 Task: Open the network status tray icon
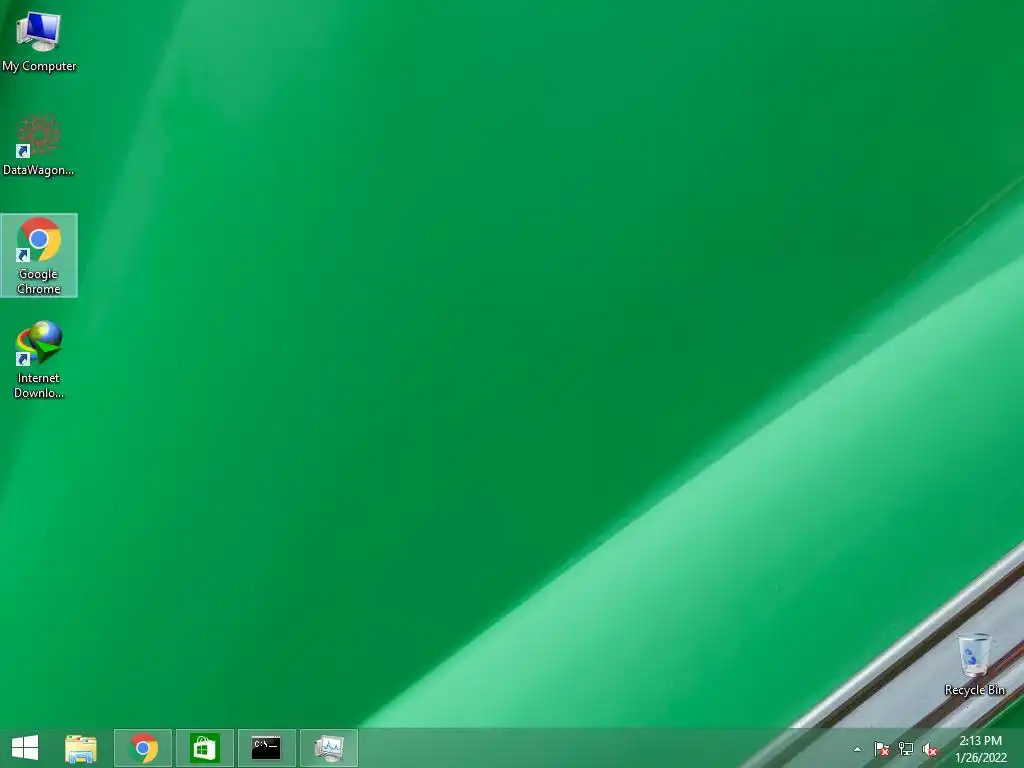(x=906, y=749)
